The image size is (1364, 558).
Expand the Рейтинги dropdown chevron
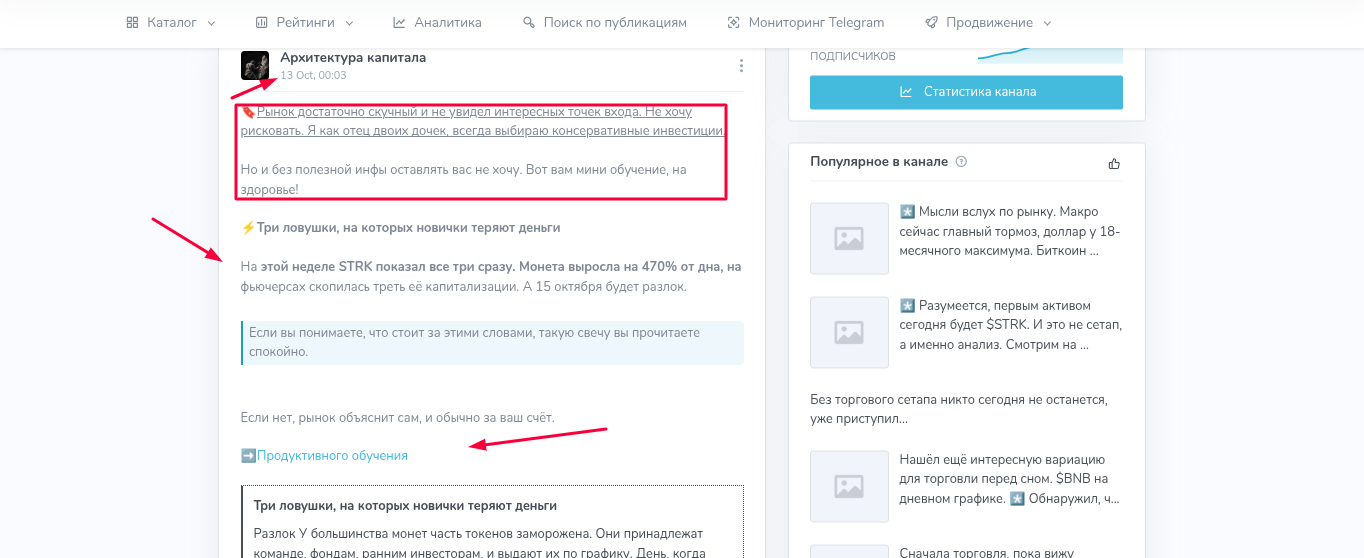(349, 23)
